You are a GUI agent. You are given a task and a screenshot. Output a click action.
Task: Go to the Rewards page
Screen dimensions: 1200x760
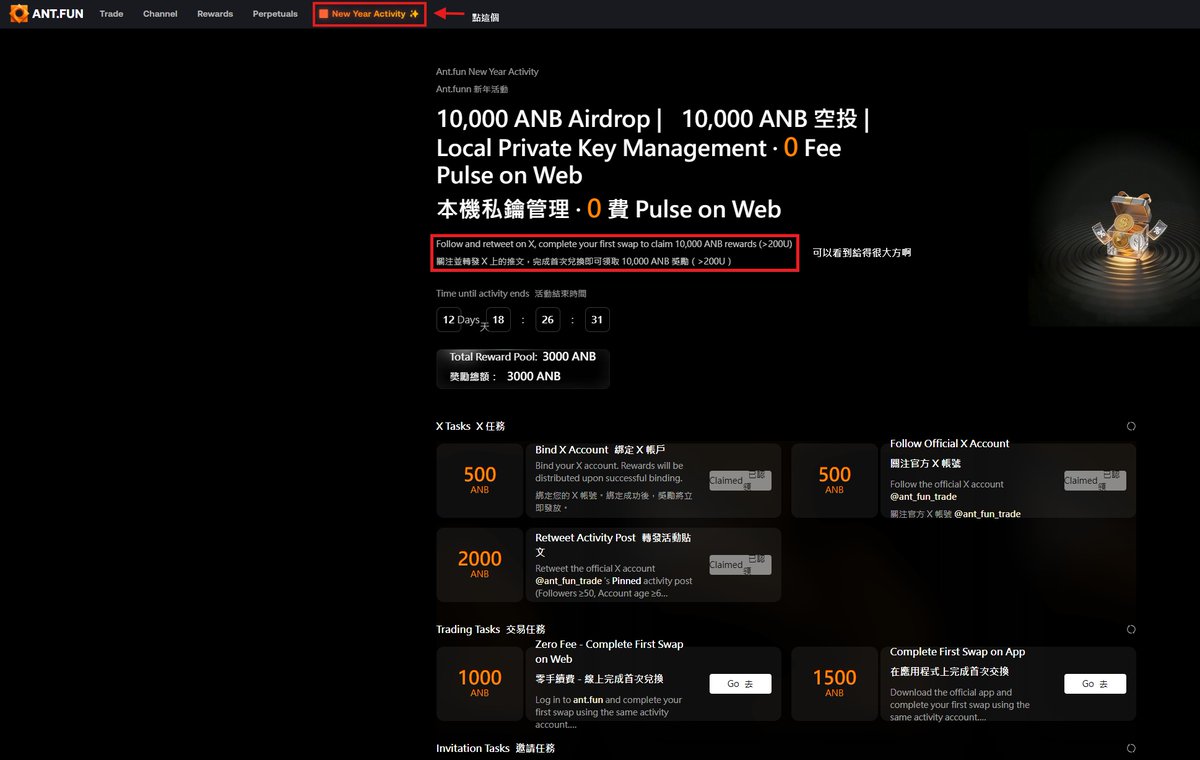[215, 14]
